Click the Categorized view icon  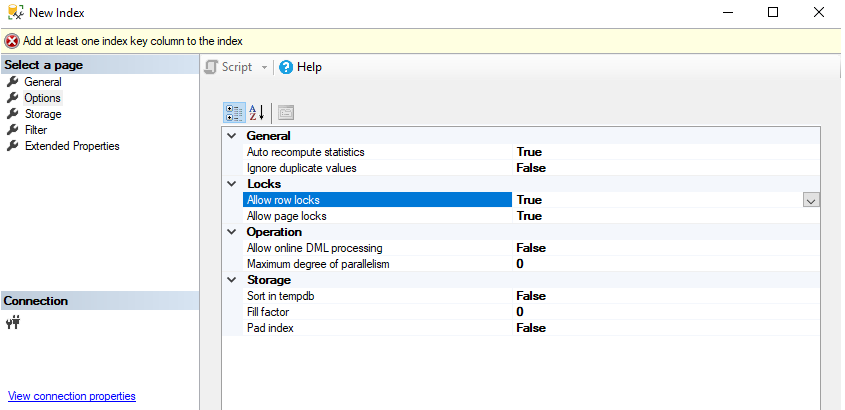coord(233,112)
